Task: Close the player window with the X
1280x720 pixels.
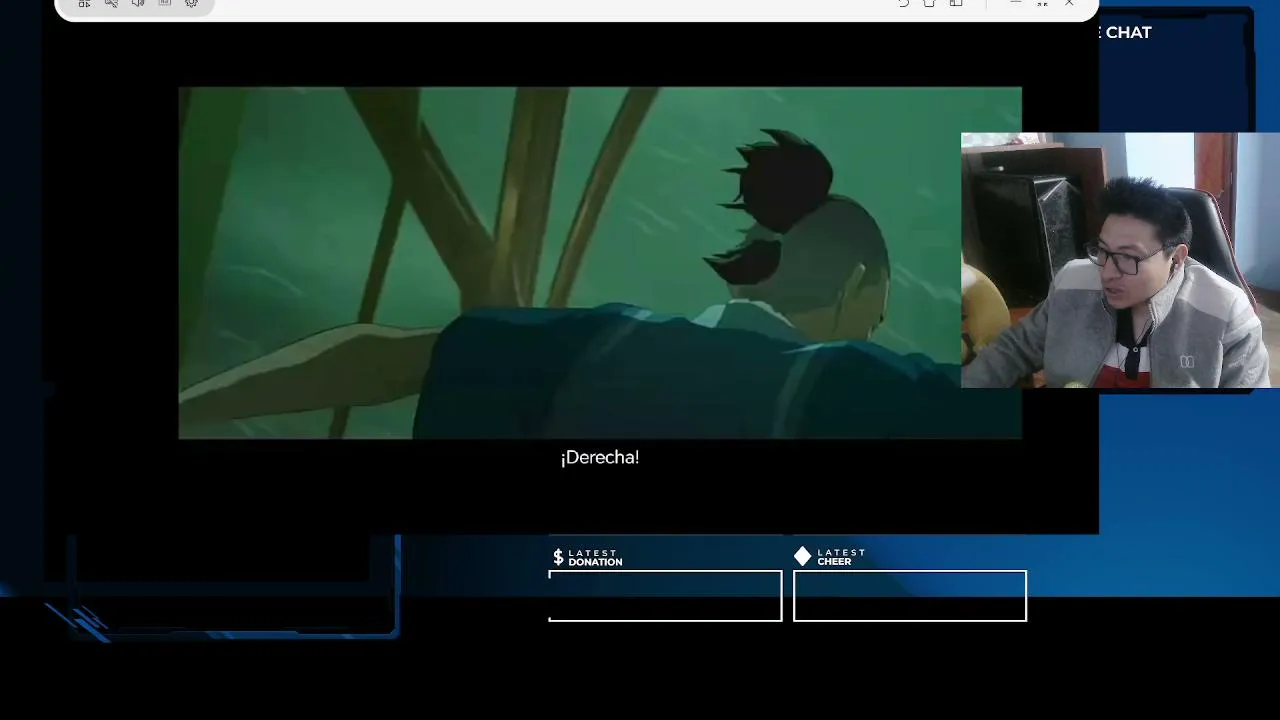Action: tap(1069, 4)
